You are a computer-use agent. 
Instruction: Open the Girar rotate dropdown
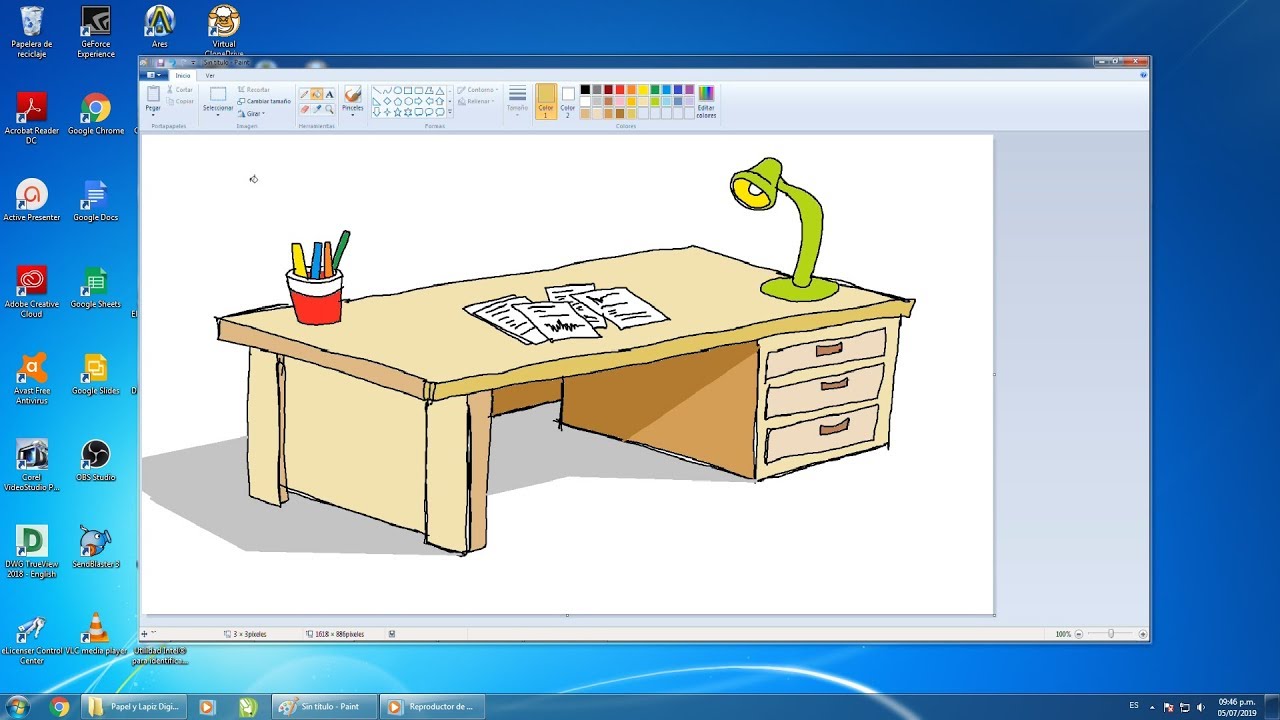coord(251,114)
